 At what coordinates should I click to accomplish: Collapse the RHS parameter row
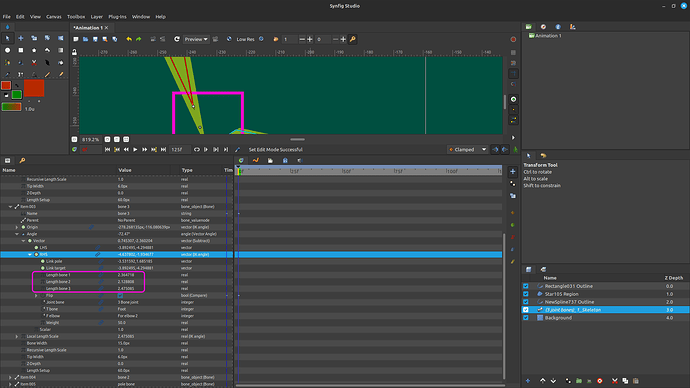pyautogui.click(x=30, y=255)
